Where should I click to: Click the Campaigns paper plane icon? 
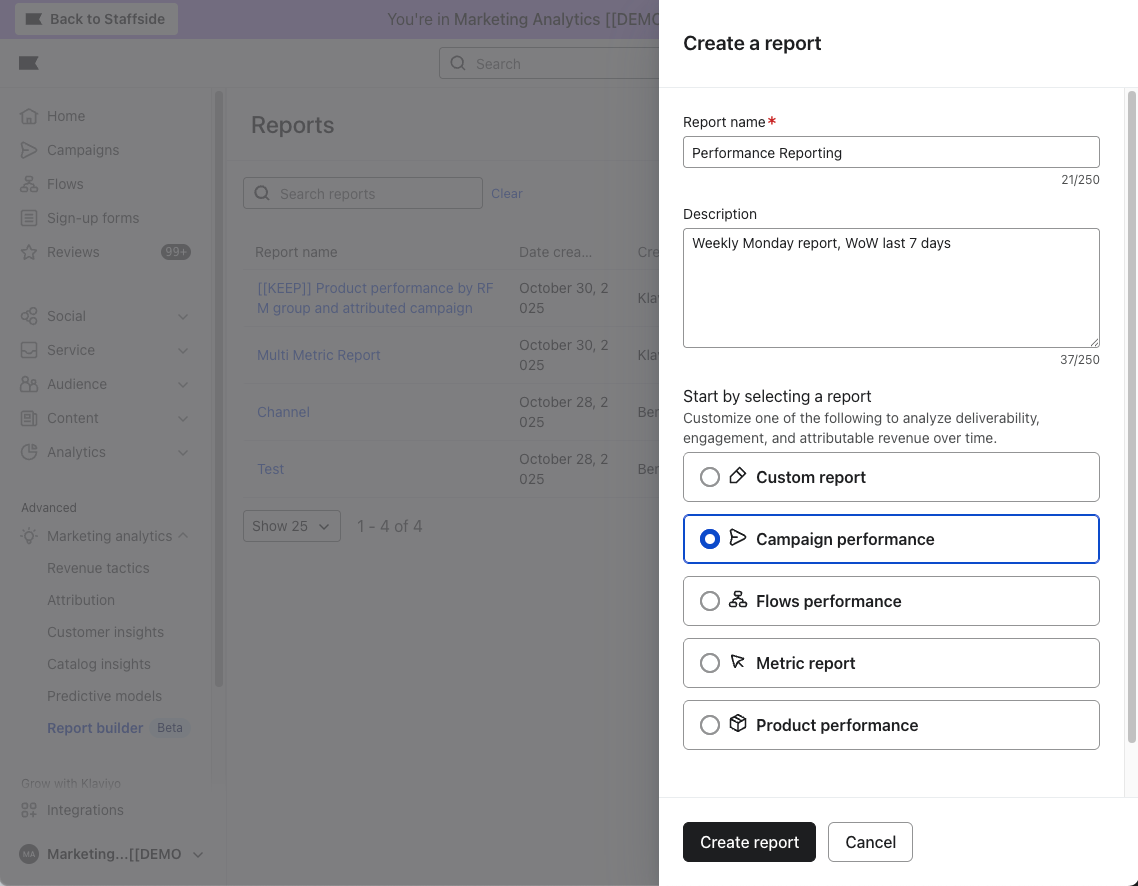coord(30,150)
